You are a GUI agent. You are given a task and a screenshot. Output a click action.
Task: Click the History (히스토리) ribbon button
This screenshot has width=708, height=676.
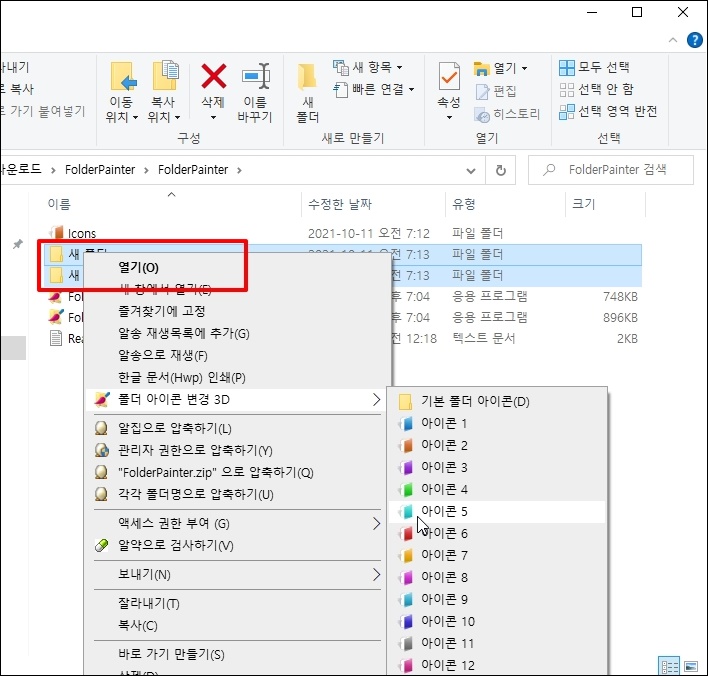coord(507,114)
